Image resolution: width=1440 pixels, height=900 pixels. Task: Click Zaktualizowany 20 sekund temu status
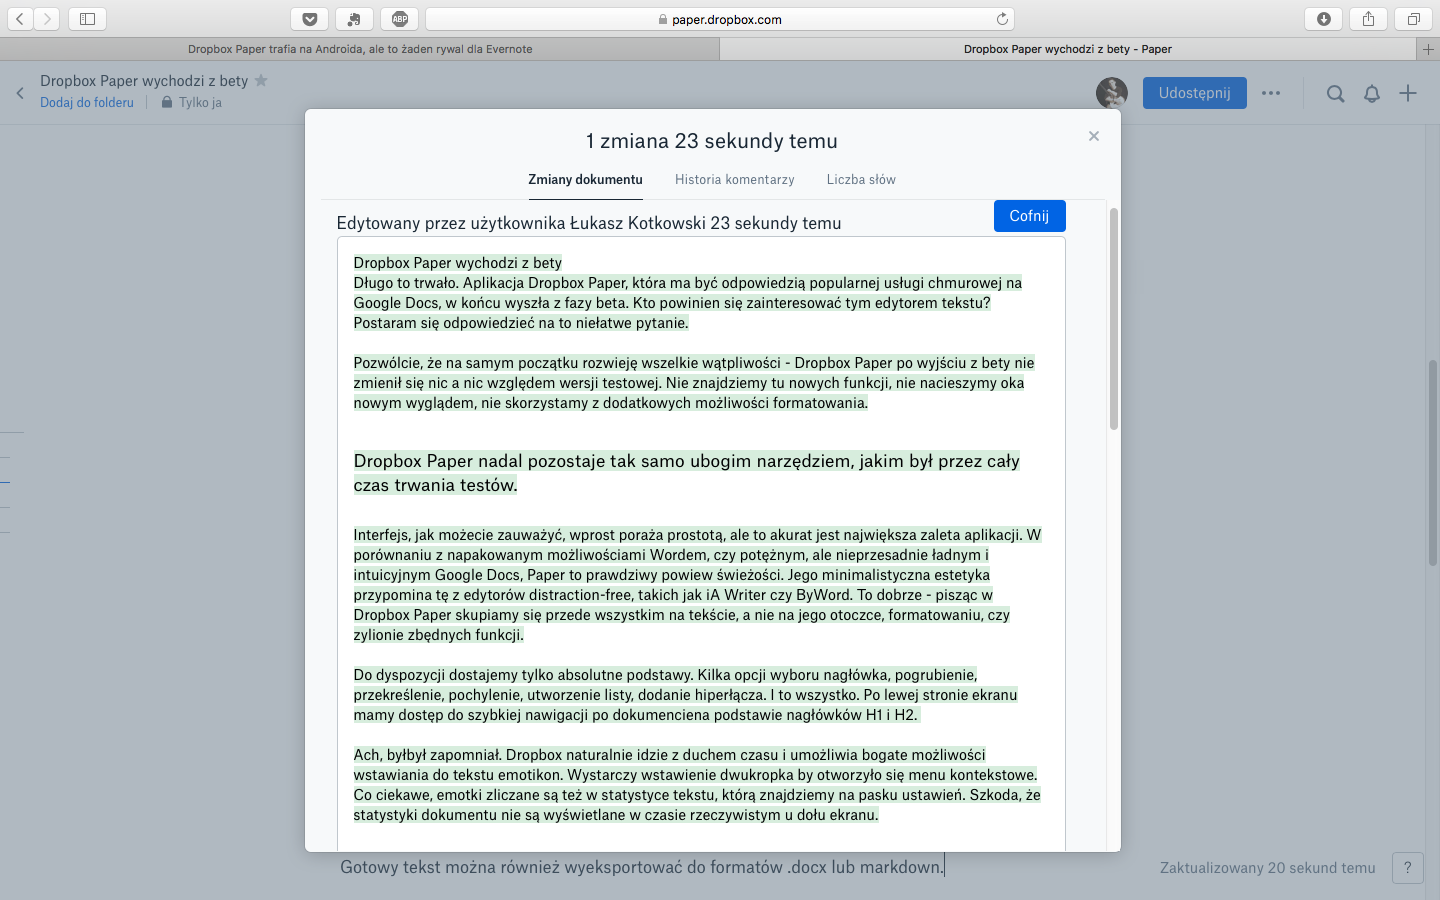(x=1268, y=868)
